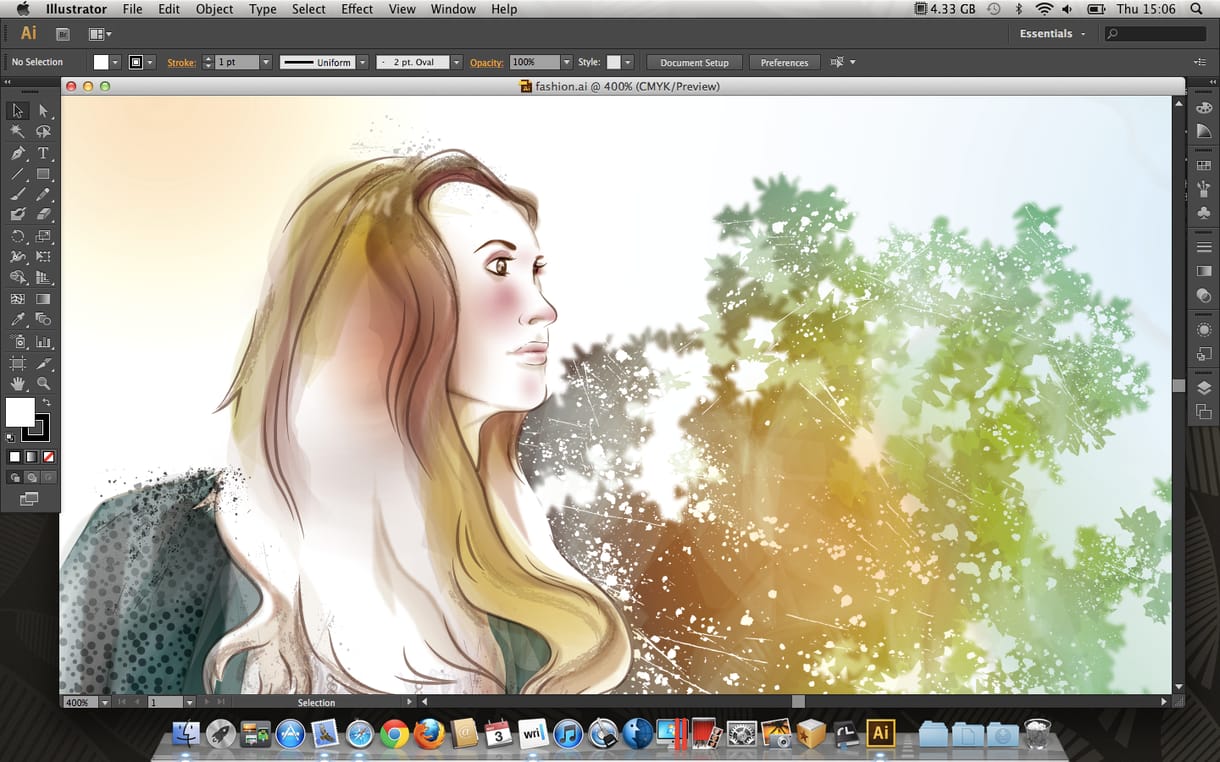Click the large white Fill swatch in toolbox
The height and width of the screenshot is (762, 1220).
click(18, 411)
